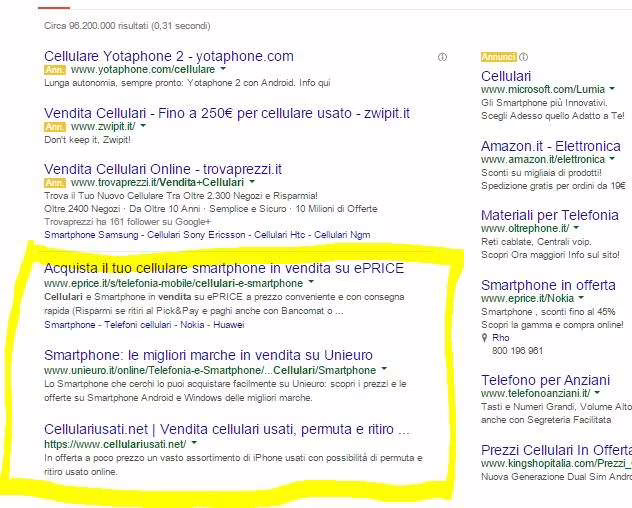632x508 pixels.
Task: Click the Ann. badge under the Yotaphone 2 title
Action: click(55, 71)
